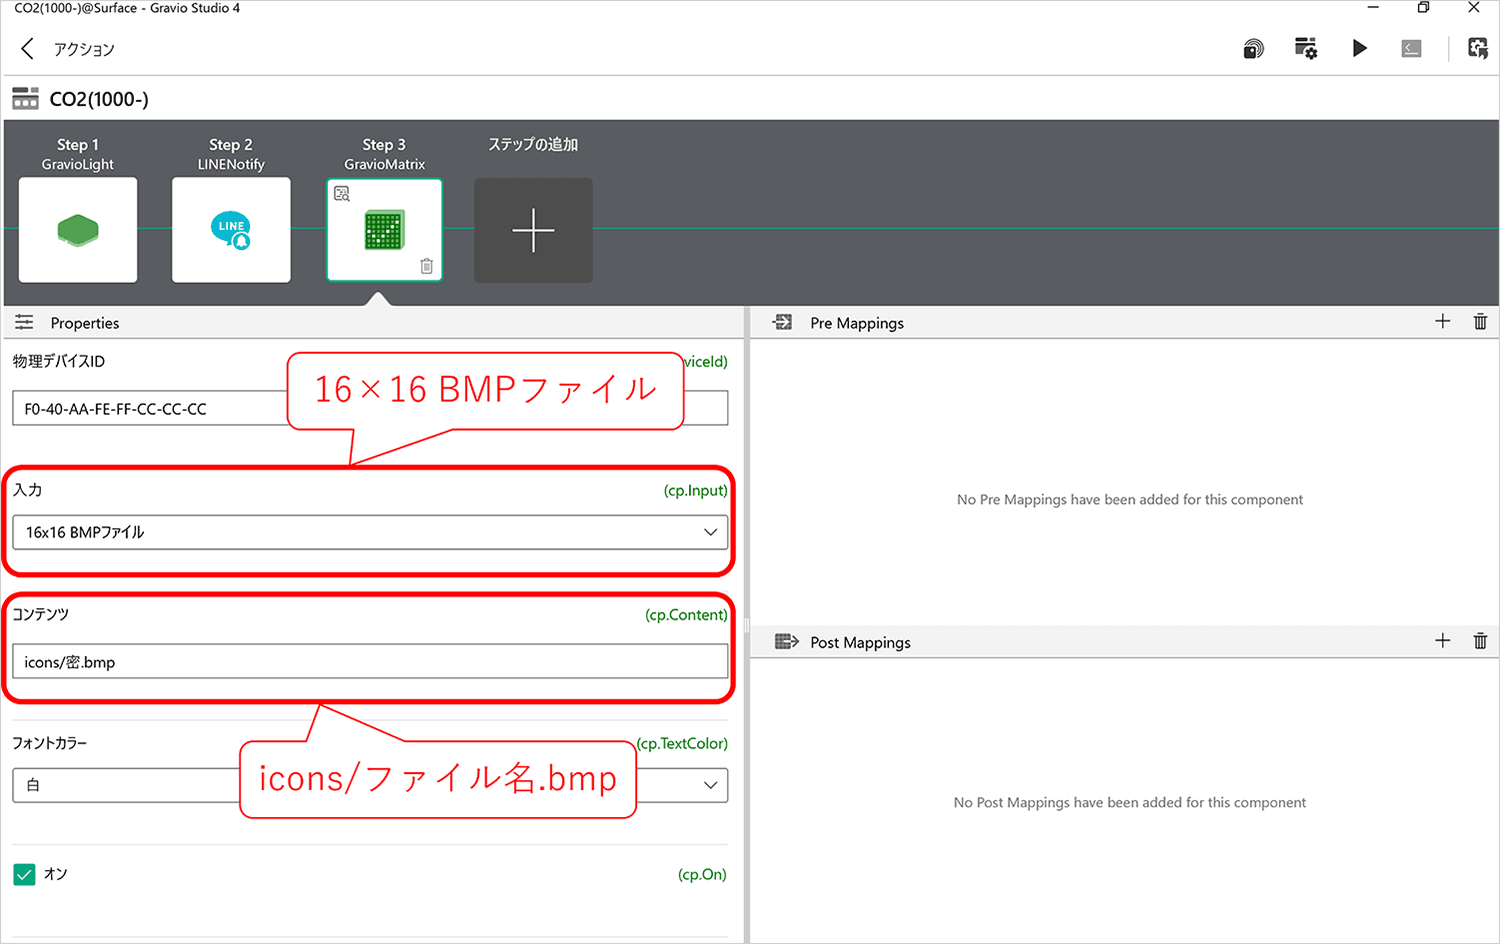The width and height of the screenshot is (1500, 944).
Task: Open the フォントカラー dropdown
Action: [x=370, y=785]
